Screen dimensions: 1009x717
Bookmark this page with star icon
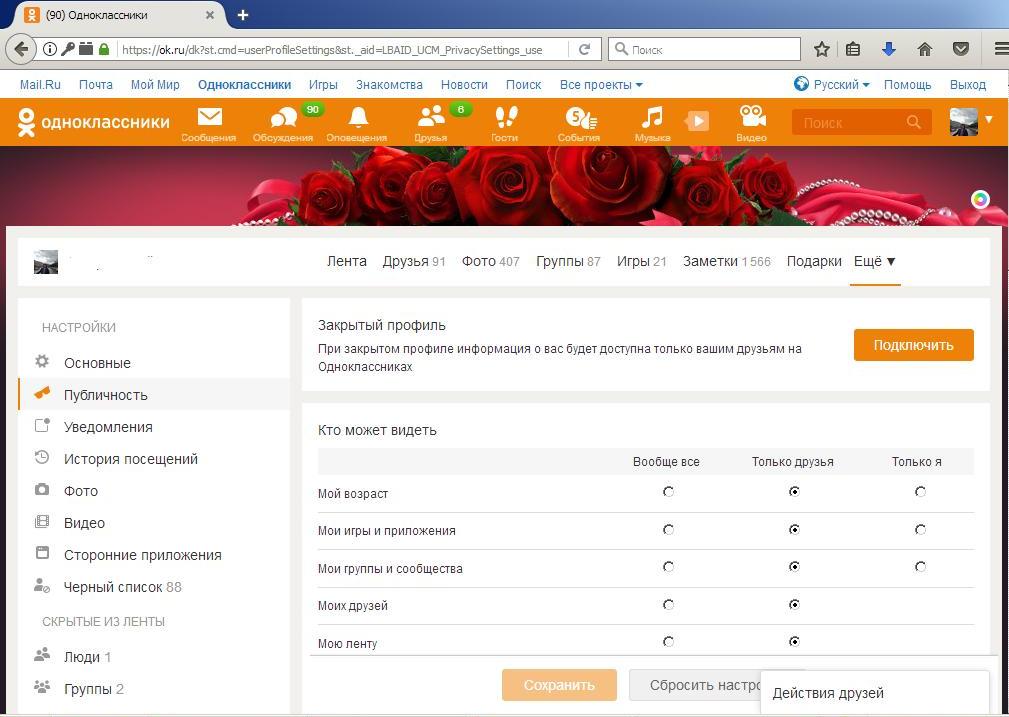821,50
